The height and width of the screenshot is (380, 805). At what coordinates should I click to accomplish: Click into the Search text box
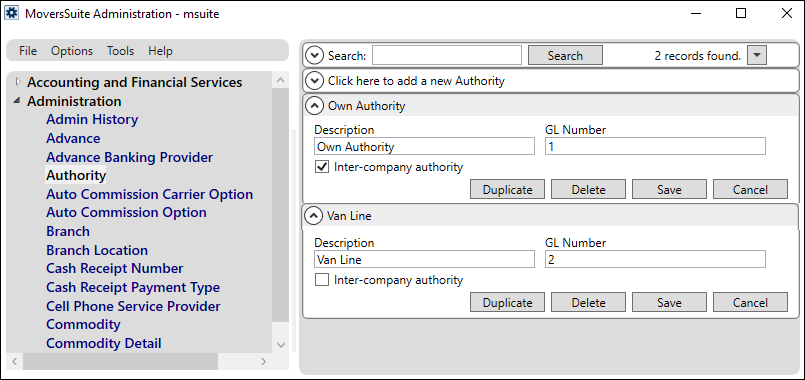(447, 55)
